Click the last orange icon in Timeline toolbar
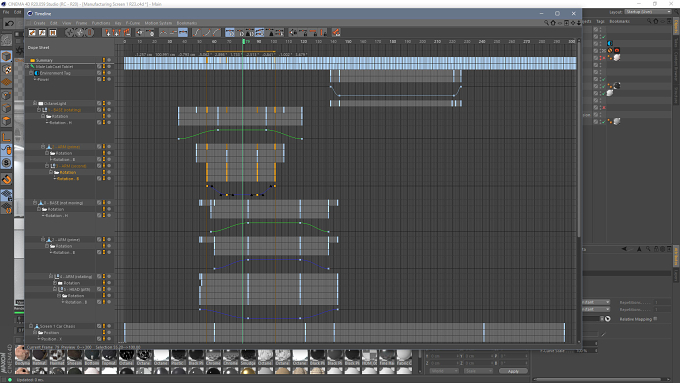The width and height of the screenshot is (680, 383). tap(336, 33)
